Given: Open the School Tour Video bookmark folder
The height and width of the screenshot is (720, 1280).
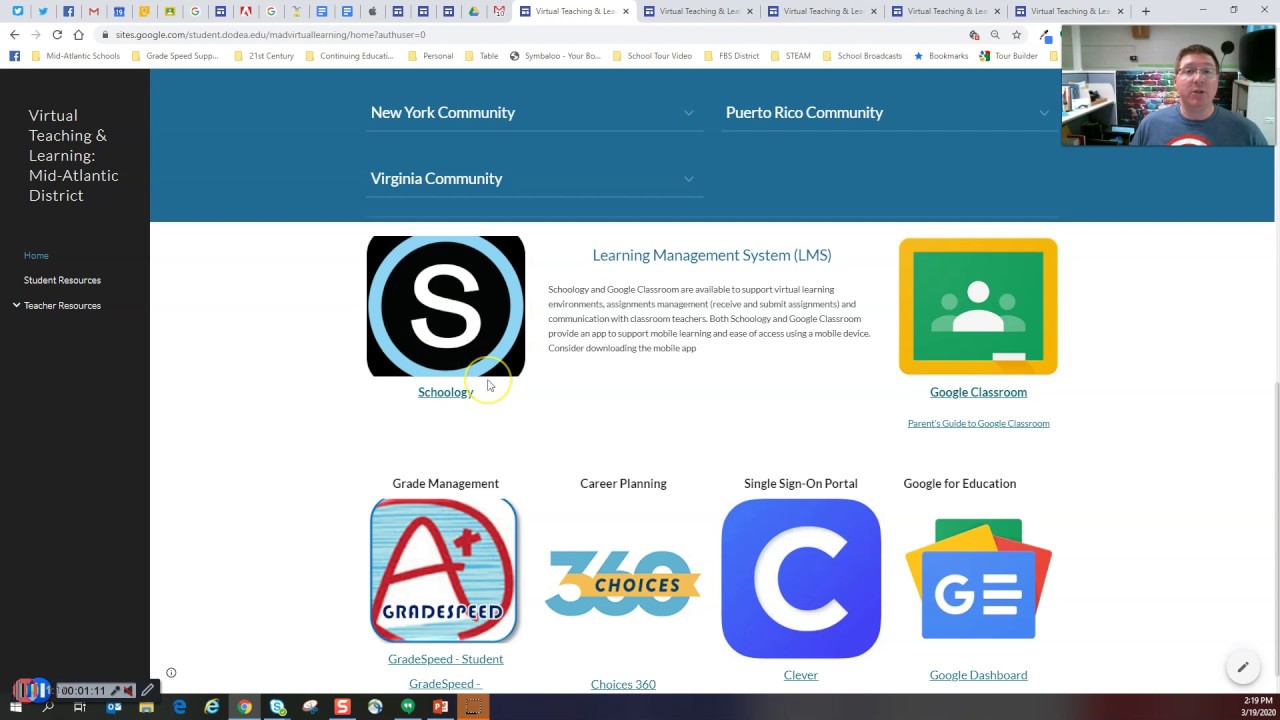Looking at the screenshot, I should coord(652,56).
